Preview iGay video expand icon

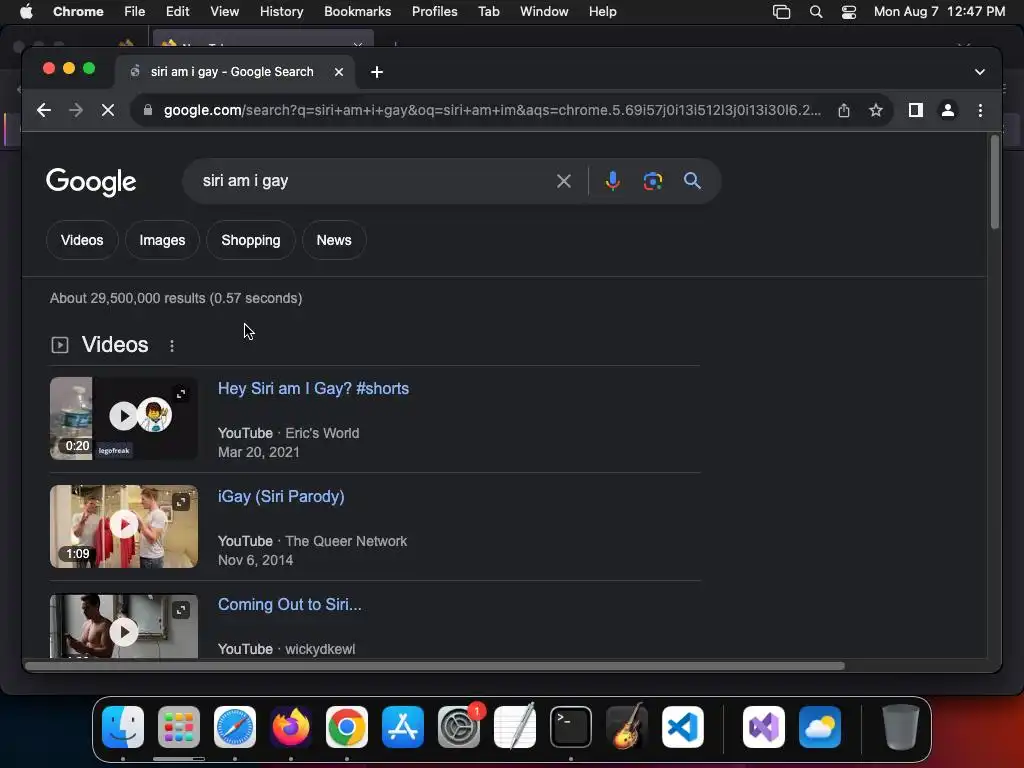click(x=181, y=502)
